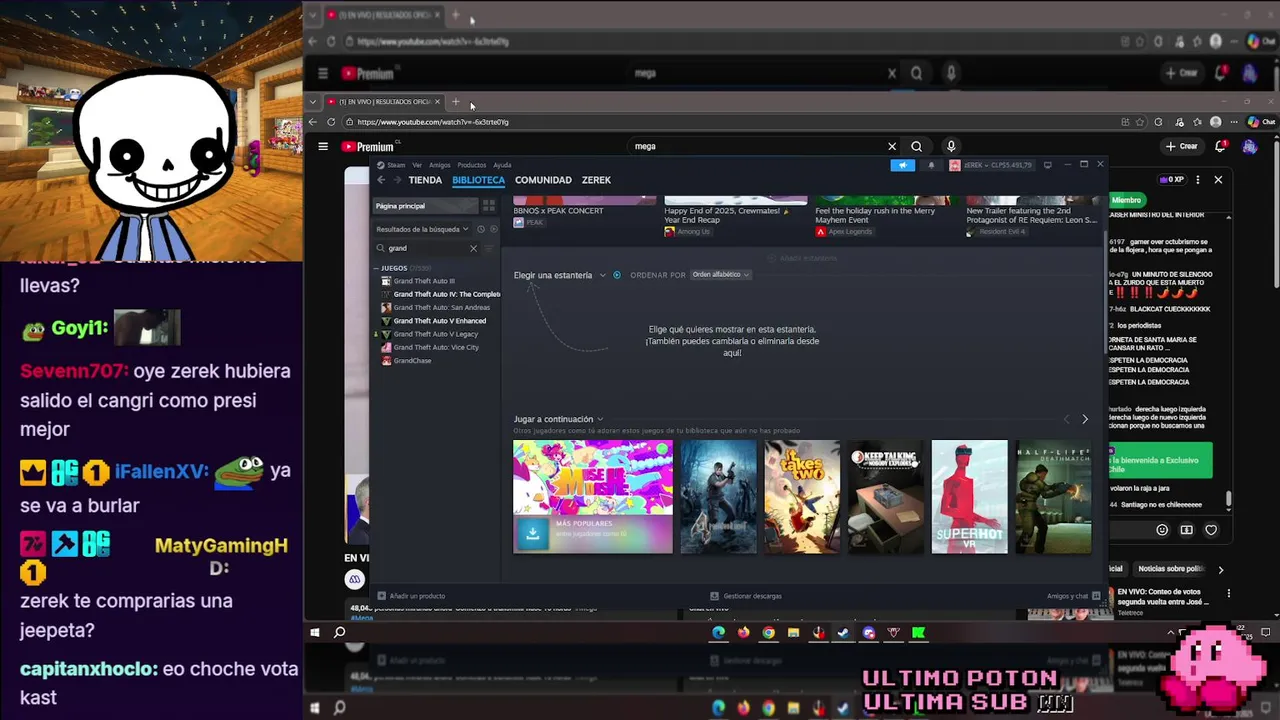Expand Jugar a continuación shelf menu
This screenshot has width=1280, height=720.
[558, 419]
